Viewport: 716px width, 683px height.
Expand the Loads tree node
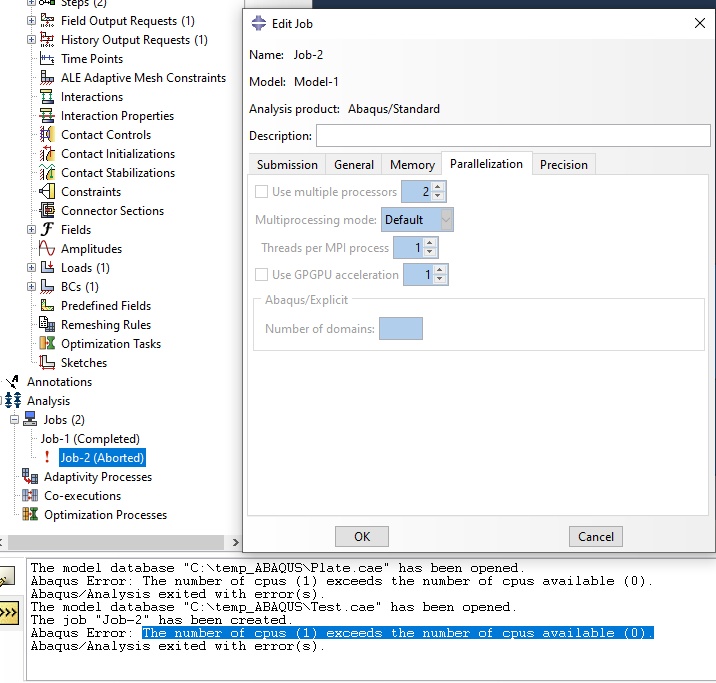(x=31, y=268)
